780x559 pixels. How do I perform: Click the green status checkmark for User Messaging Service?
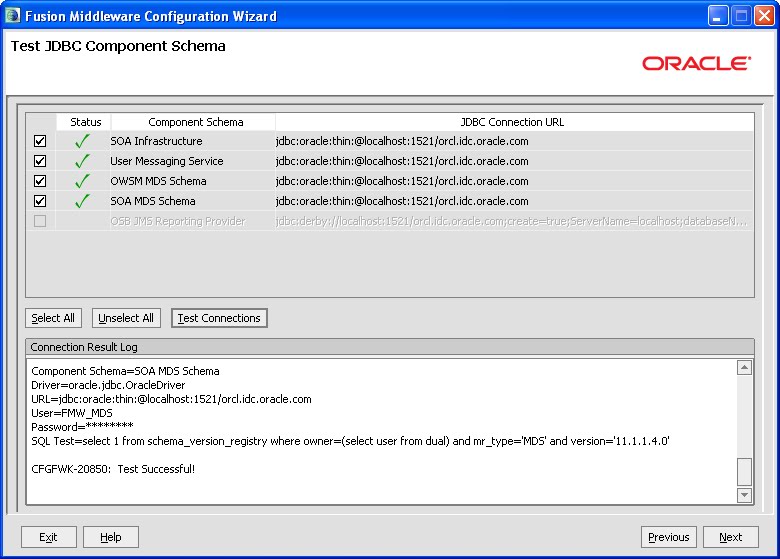(x=82, y=161)
